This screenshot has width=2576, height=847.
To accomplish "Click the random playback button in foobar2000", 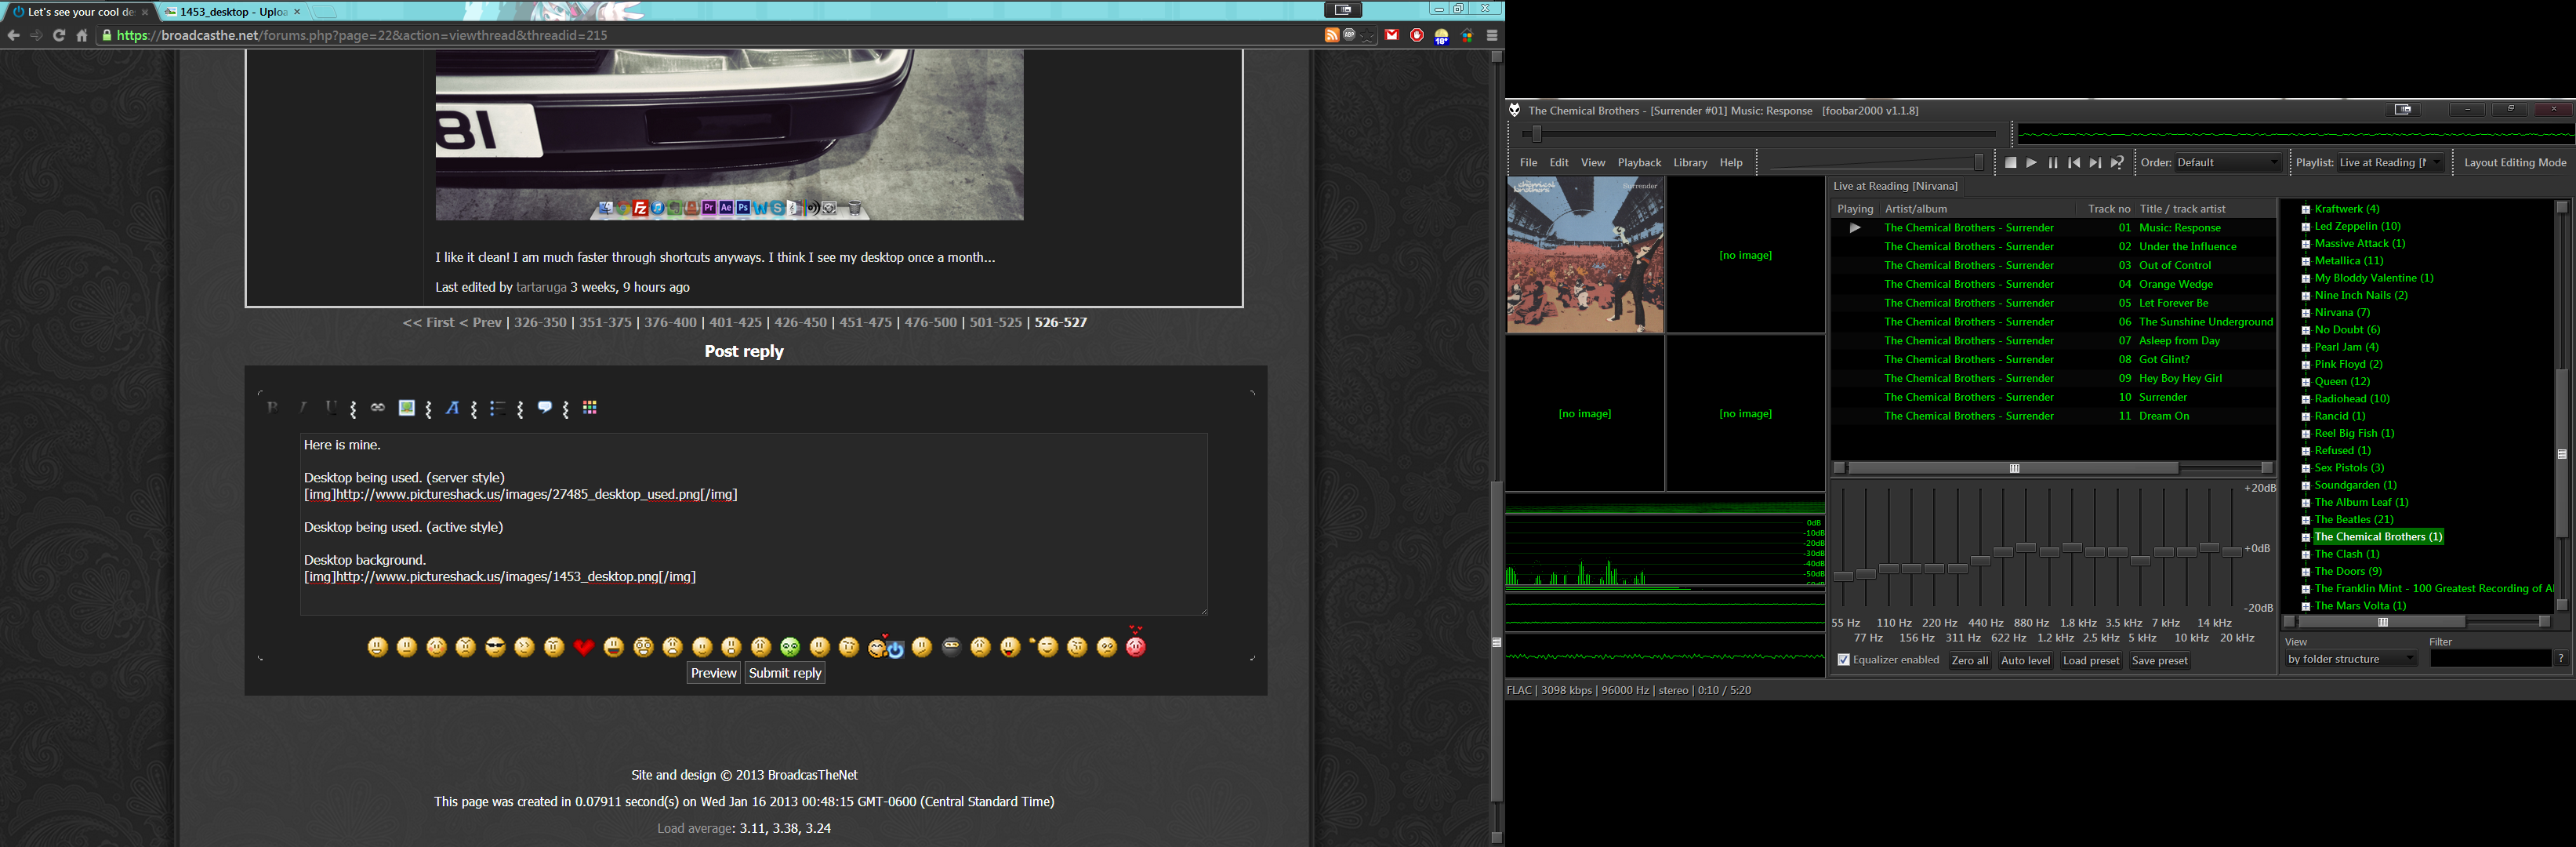I will 2117,162.
